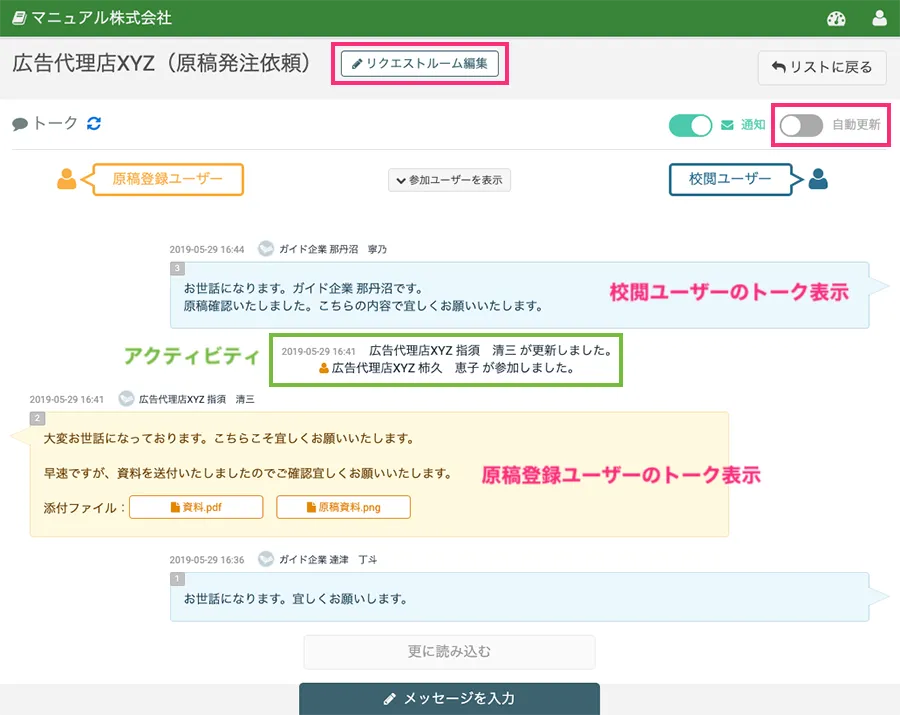900x715 pixels.
Task: Expand the 参加ユーザーを表示 dropdown
Action: [x=449, y=180]
